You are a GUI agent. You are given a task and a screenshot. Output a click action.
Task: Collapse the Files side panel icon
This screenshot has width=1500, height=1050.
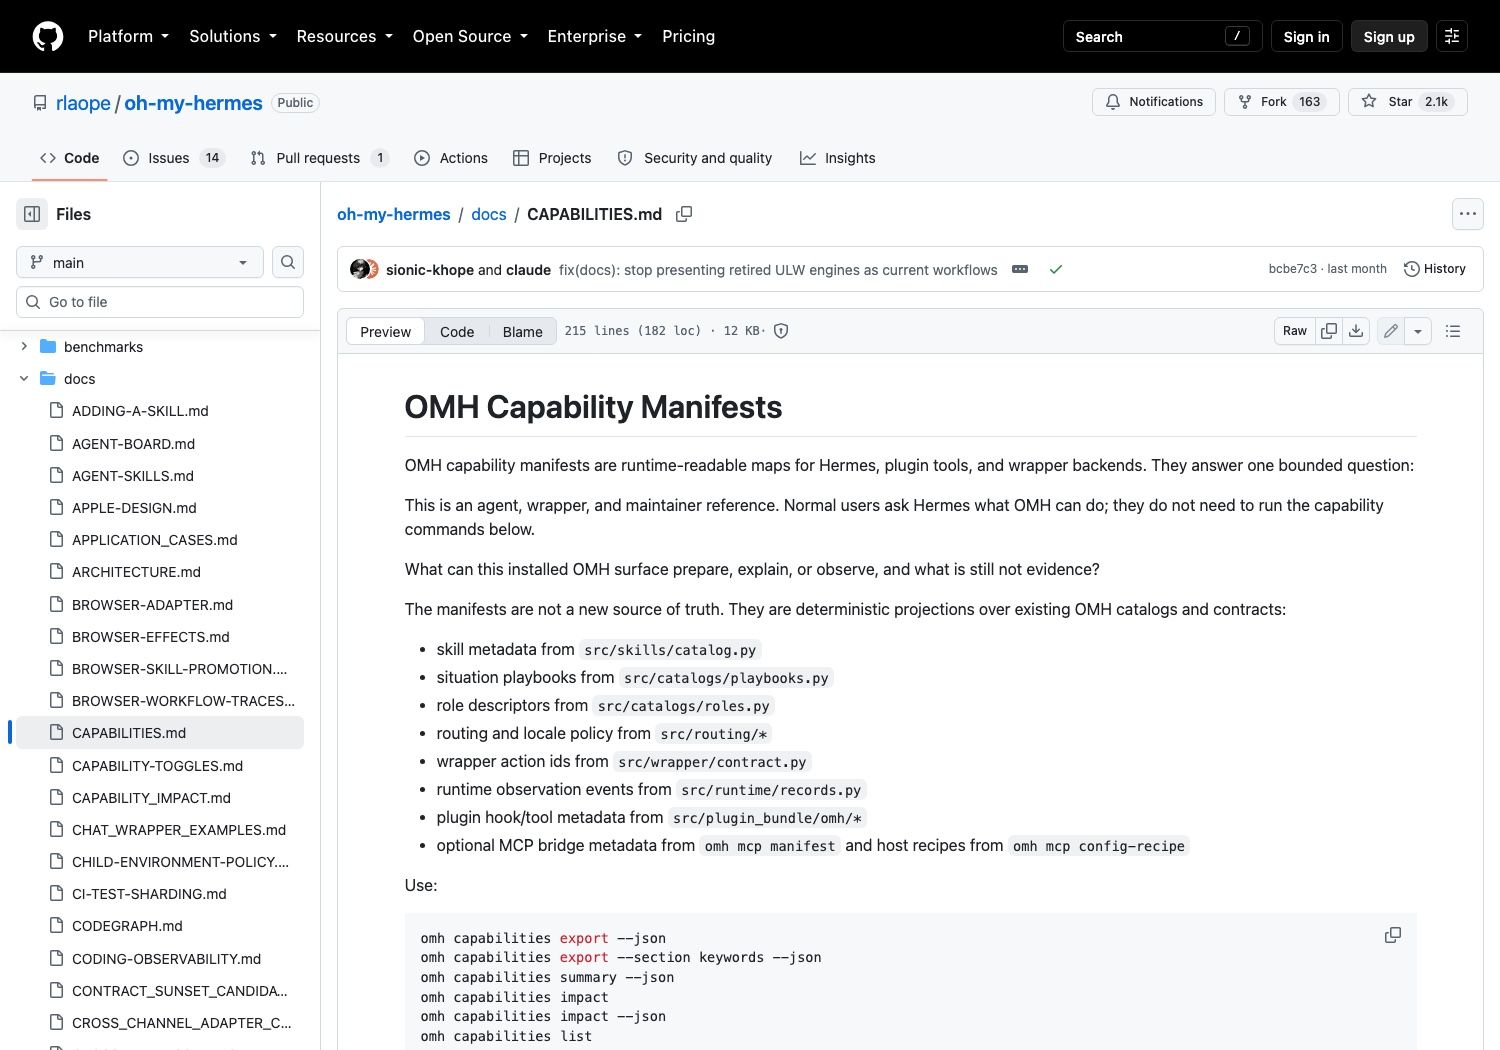(x=32, y=214)
